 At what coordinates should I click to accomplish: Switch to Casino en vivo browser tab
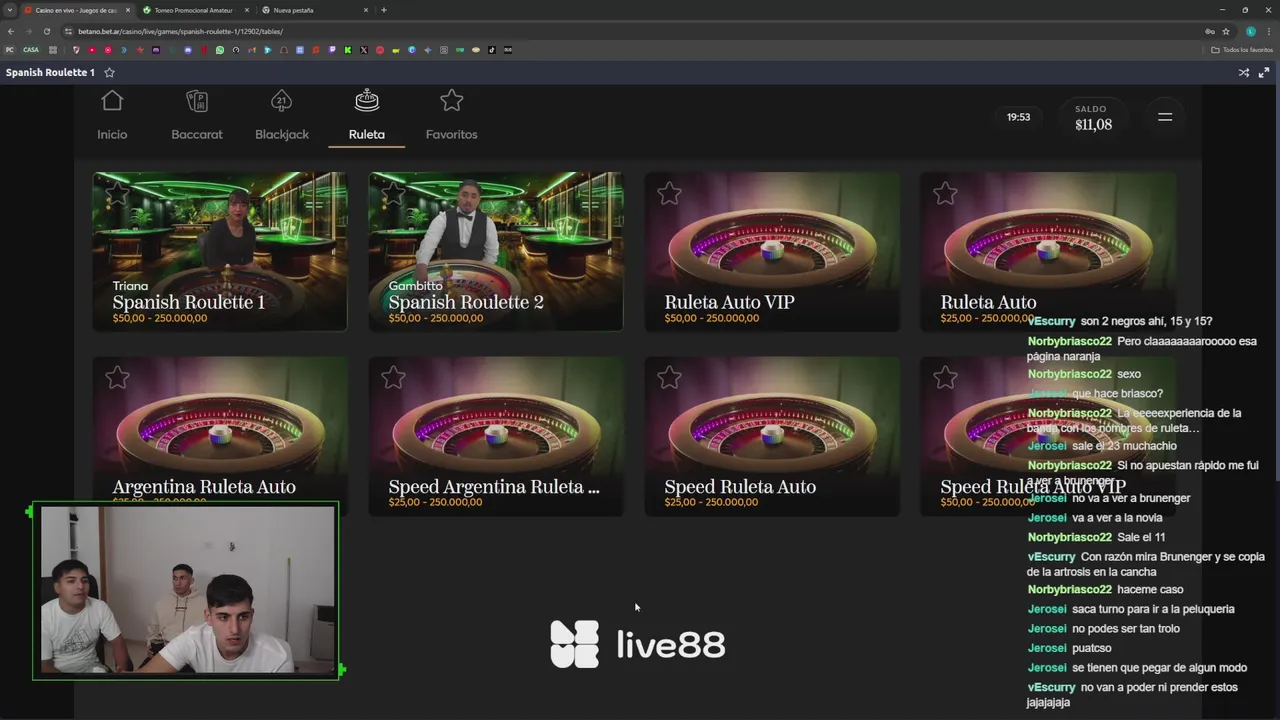pos(76,10)
